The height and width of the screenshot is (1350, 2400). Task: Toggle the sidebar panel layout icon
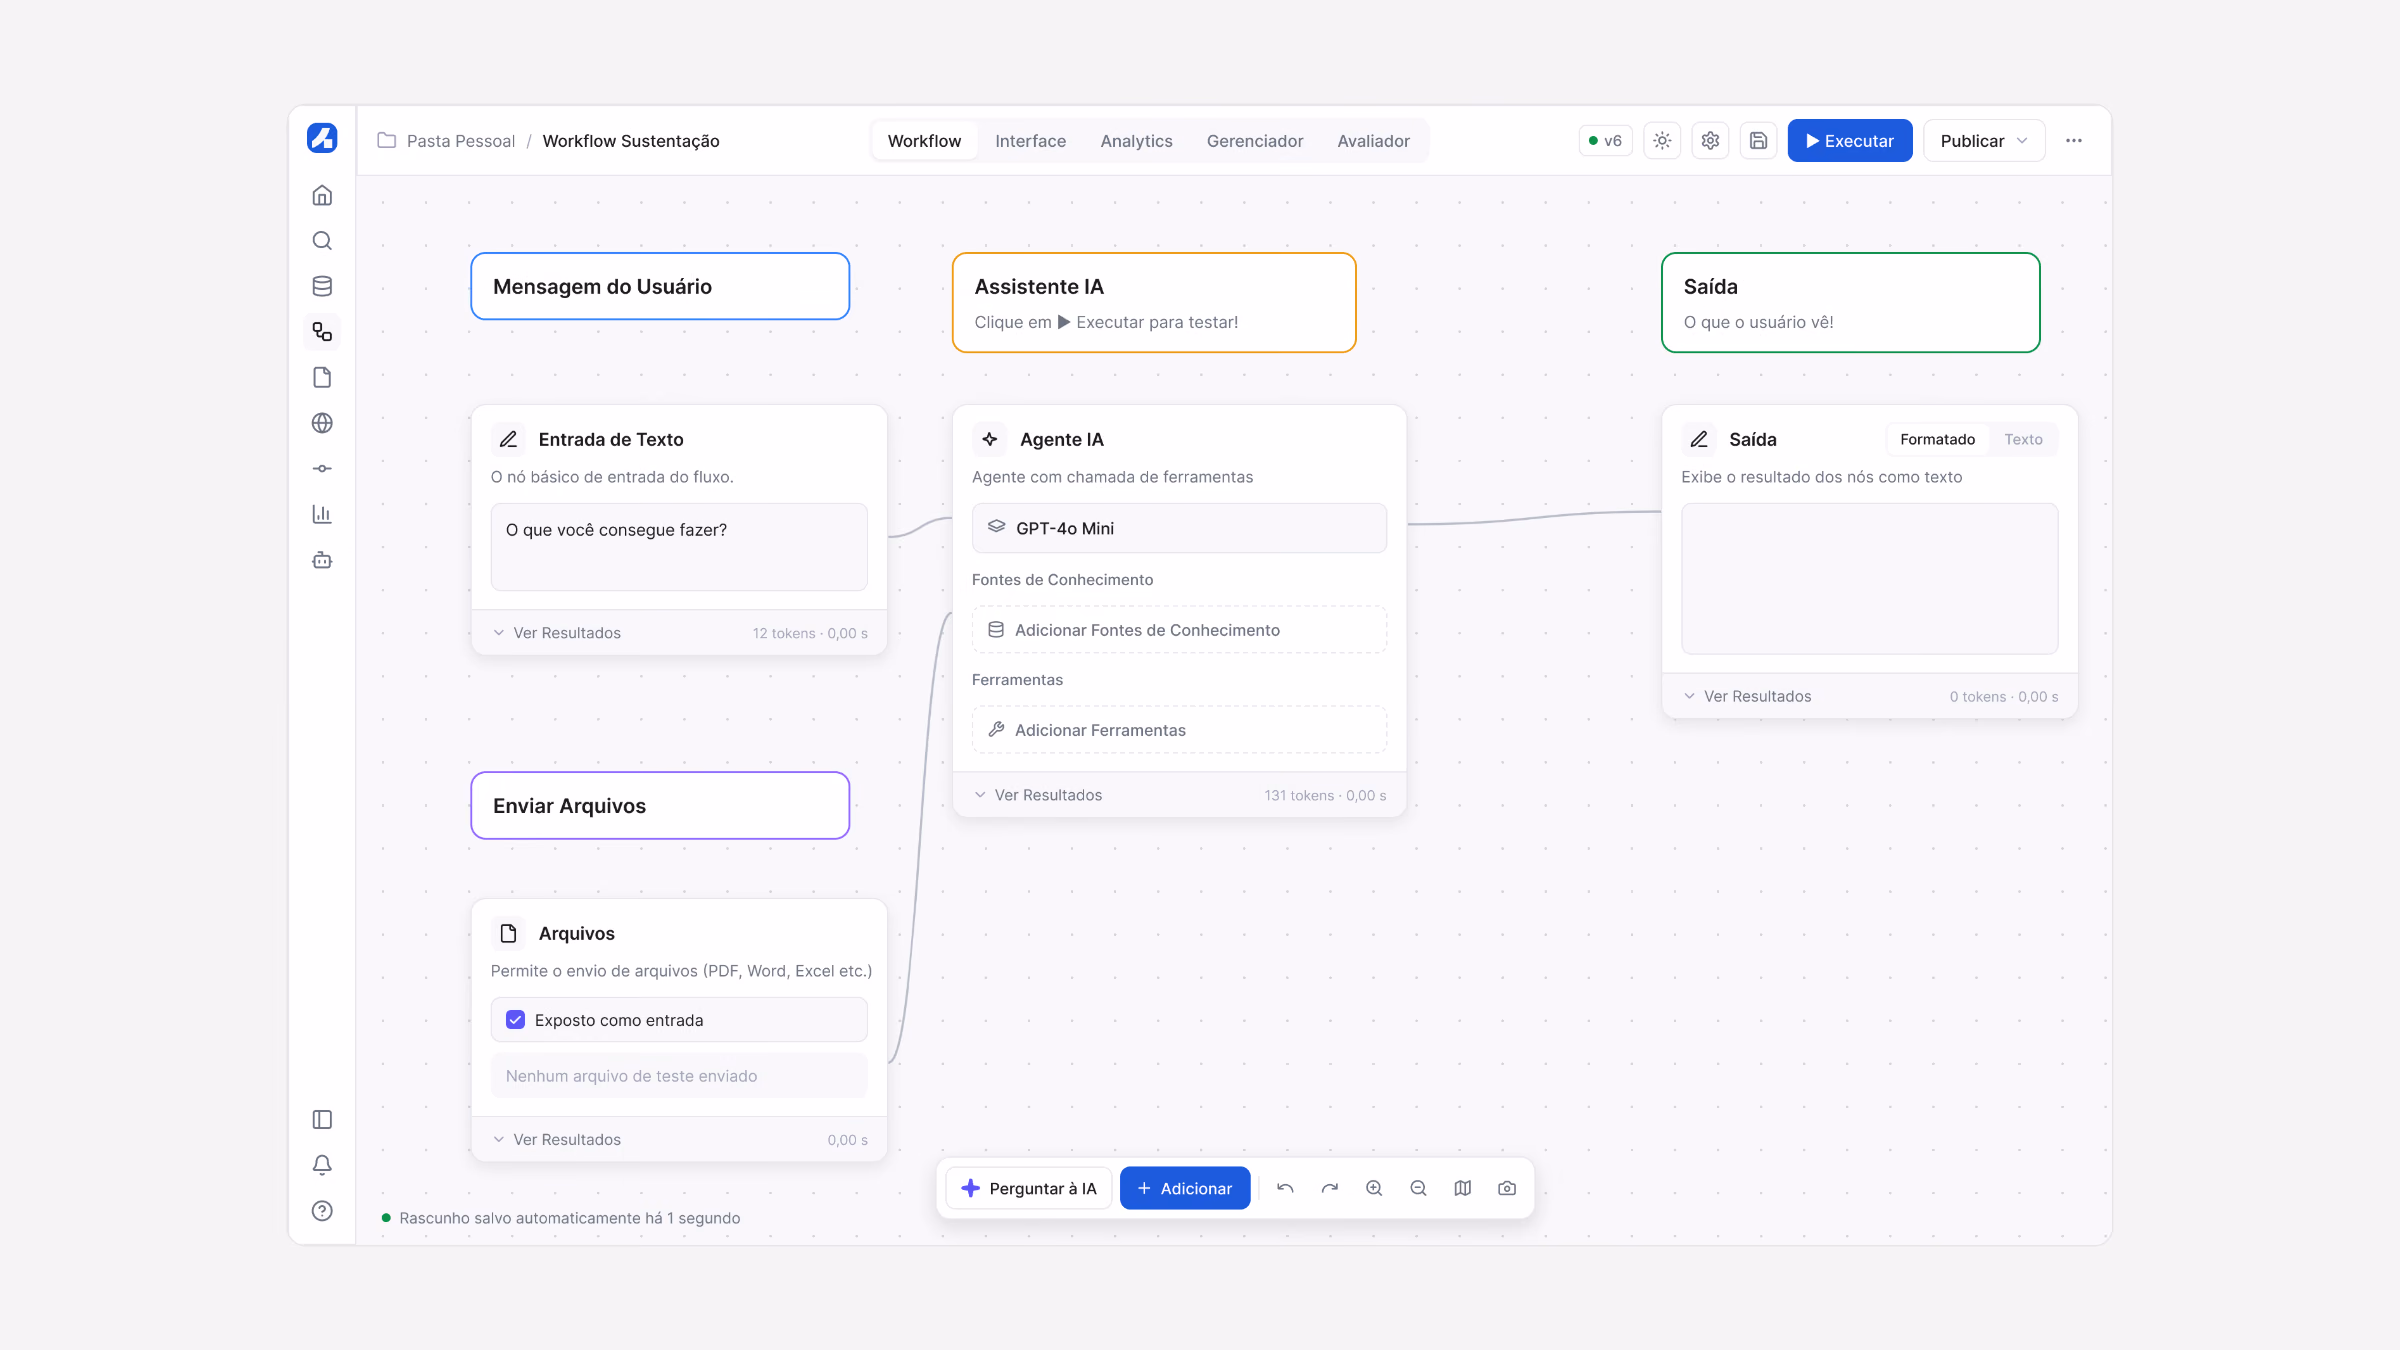322,1120
